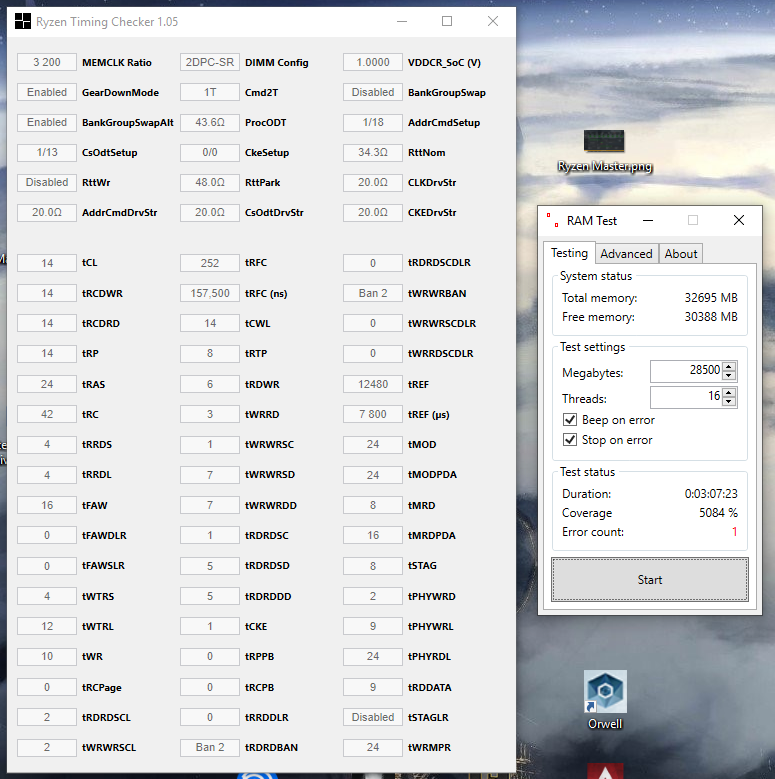Select the Cmd2T 1T value field
This screenshot has width=775, height=779.
[210, 92]
